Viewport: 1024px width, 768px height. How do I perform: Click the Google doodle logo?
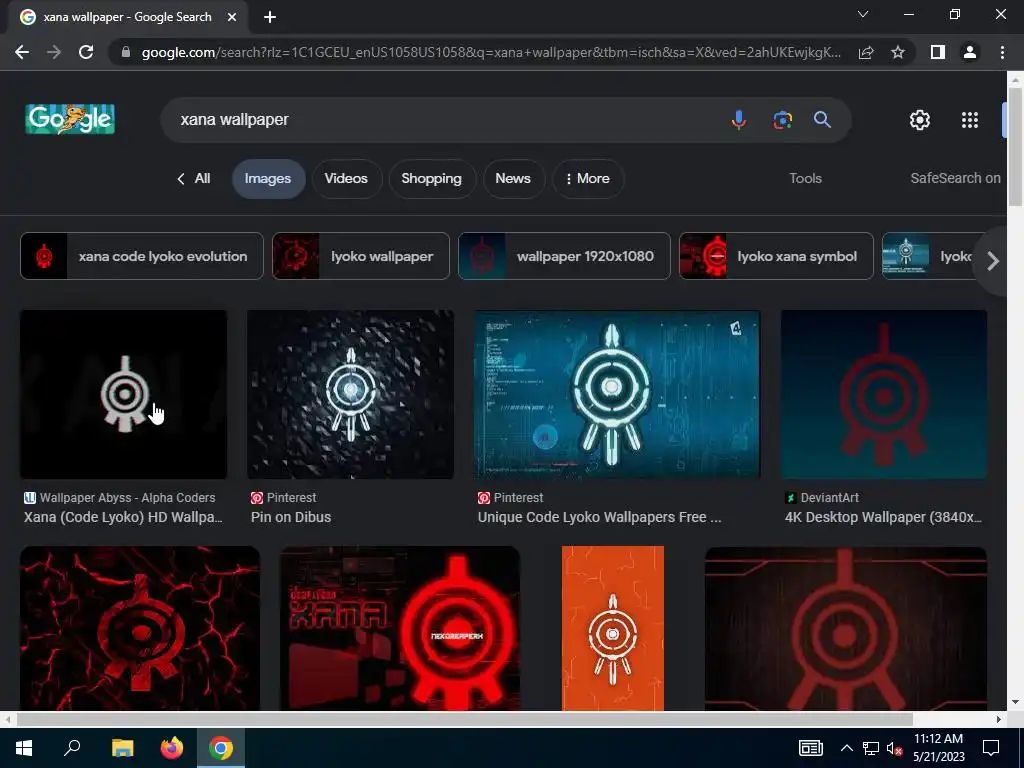pyautogui.click(x=70, y=120)
